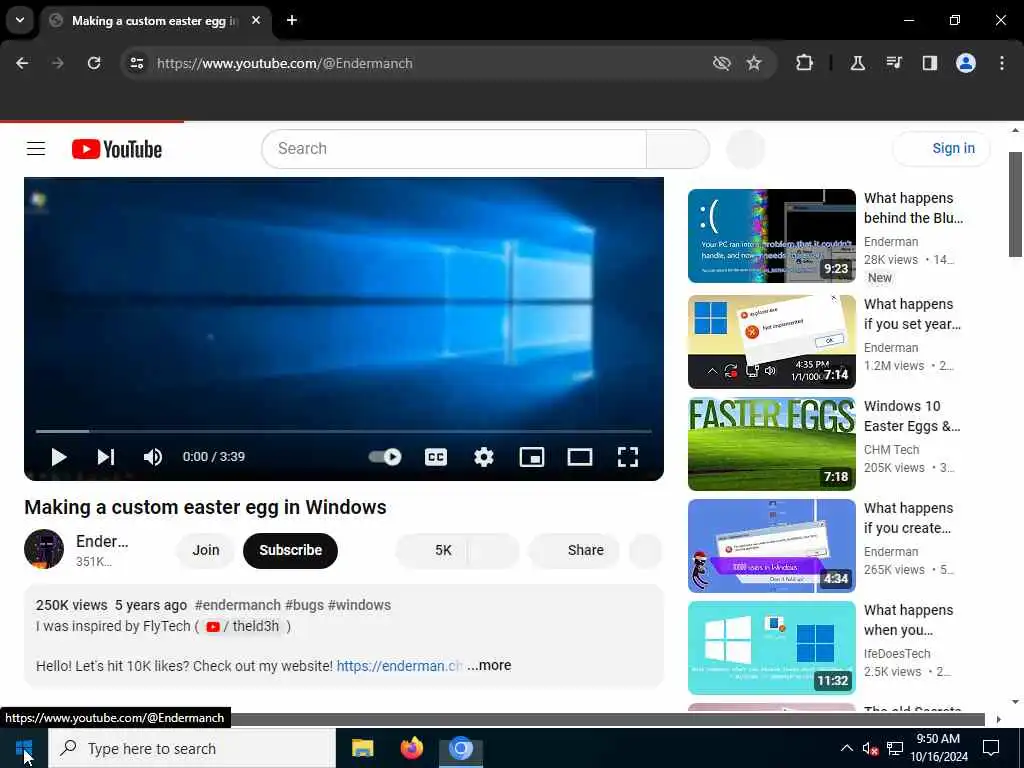Go back with the browser back arrow
Viewport: 1024px width, 768px height.
(x=22, y=63)
